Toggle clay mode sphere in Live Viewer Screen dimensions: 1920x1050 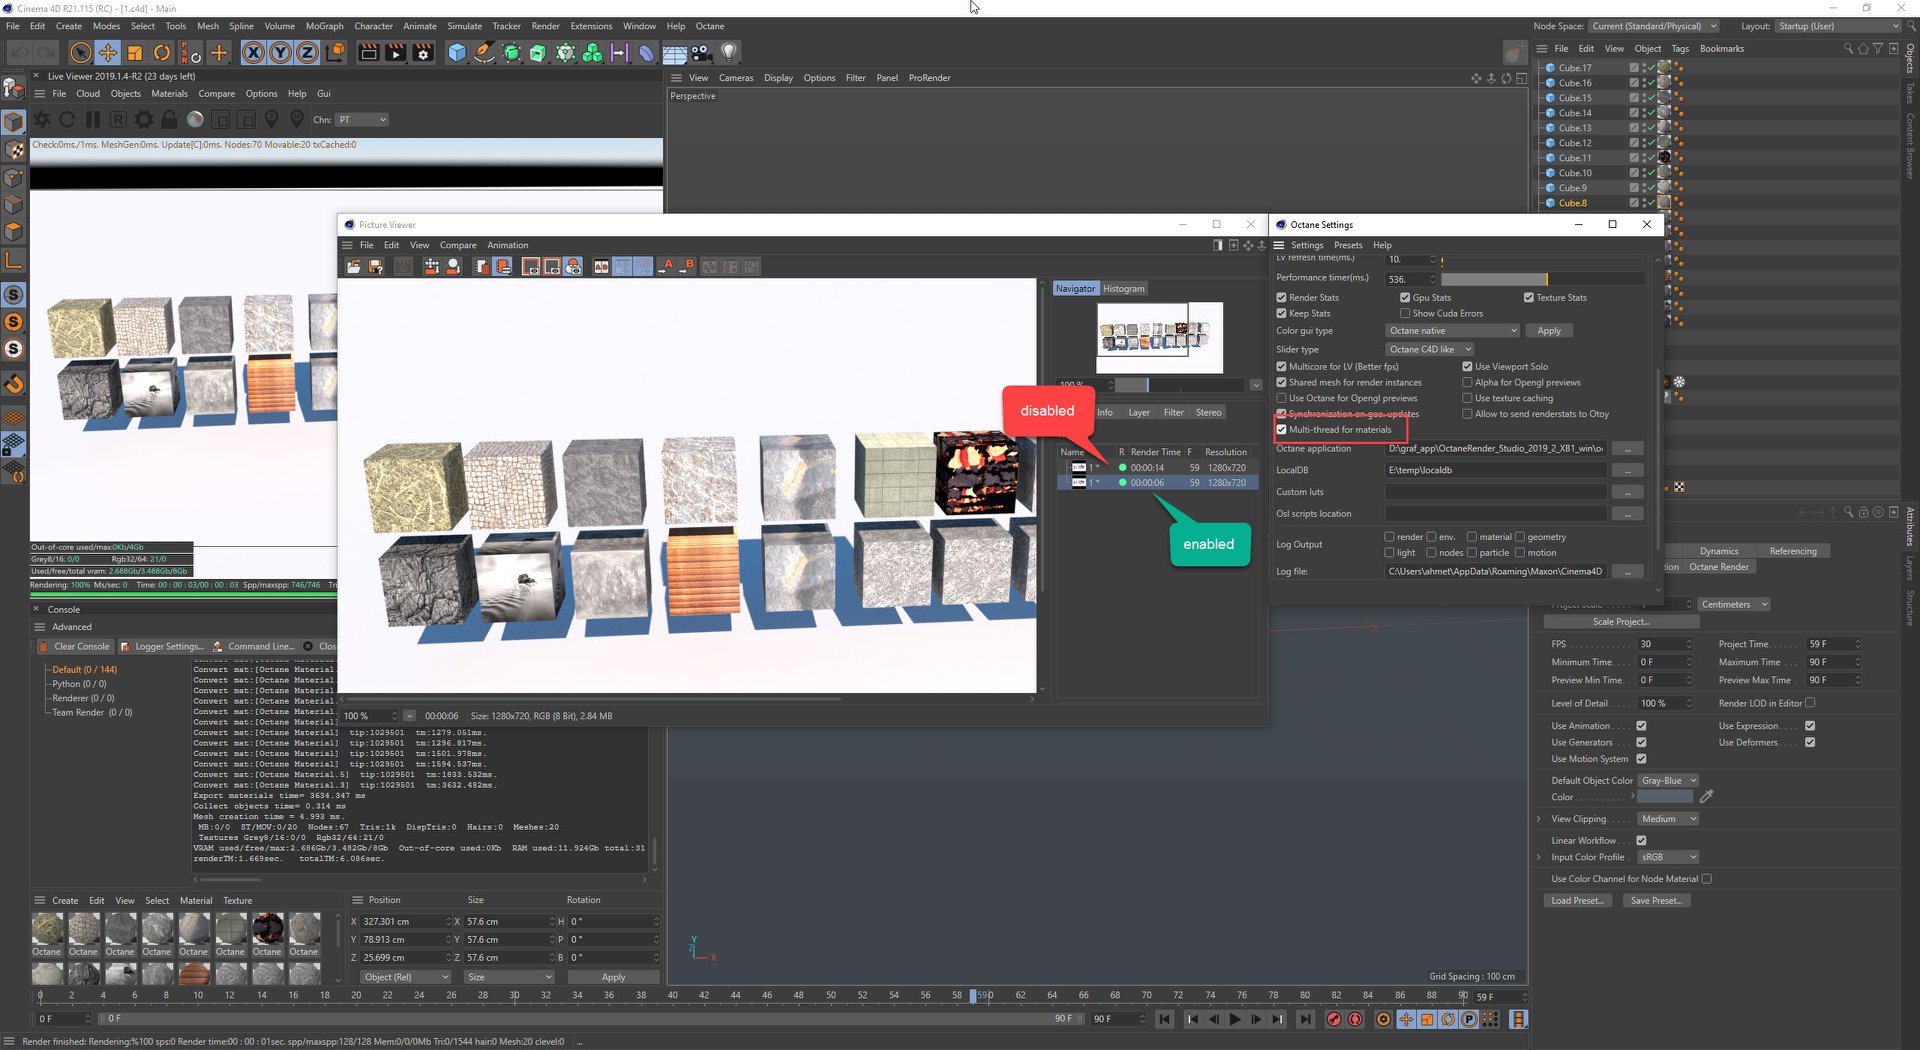[x=195, y=120]
